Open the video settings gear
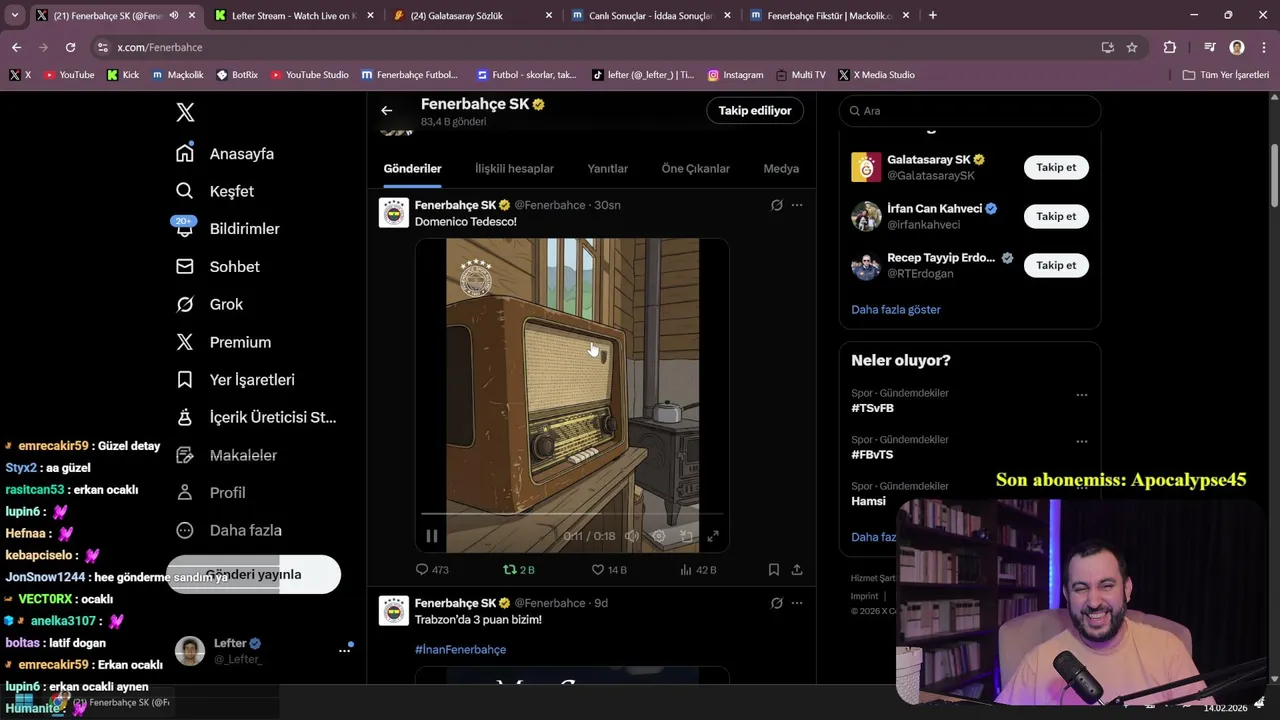The image size is (1280, 720). click(x=659, y=536)
